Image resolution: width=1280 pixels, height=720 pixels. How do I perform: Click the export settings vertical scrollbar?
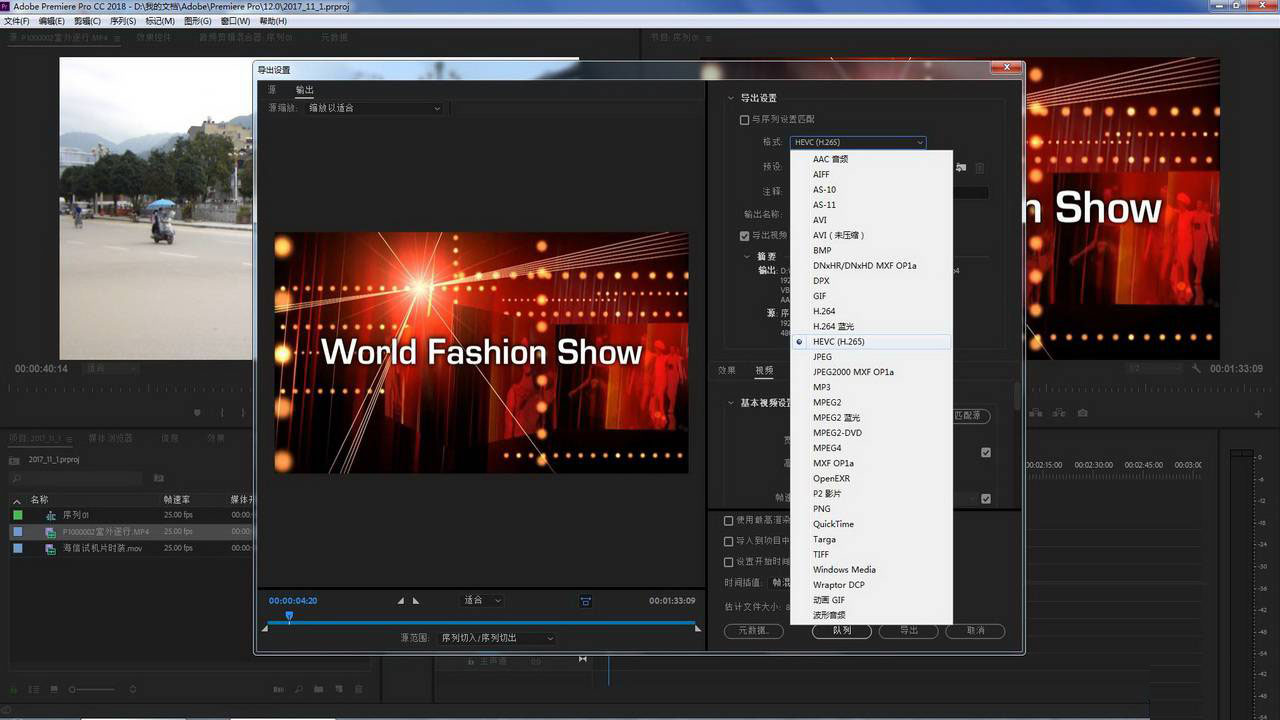pyautogui.click(x=1017, y=395)
